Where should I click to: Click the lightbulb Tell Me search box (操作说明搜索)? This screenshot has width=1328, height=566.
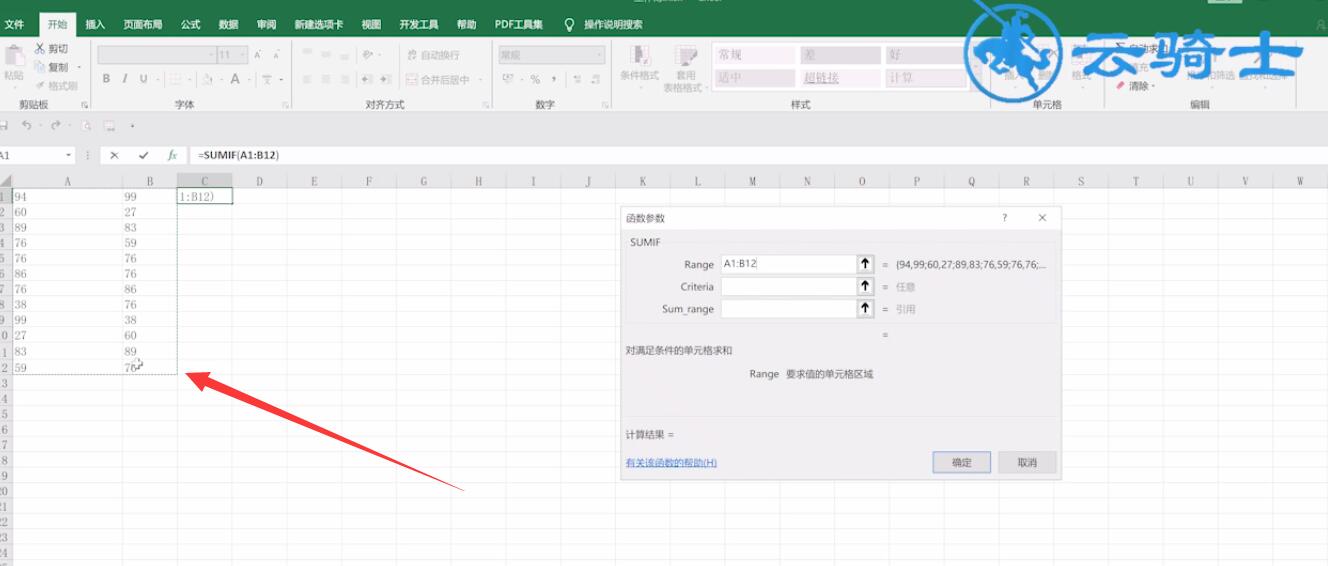pyautogui.click(x=604, y=24)
